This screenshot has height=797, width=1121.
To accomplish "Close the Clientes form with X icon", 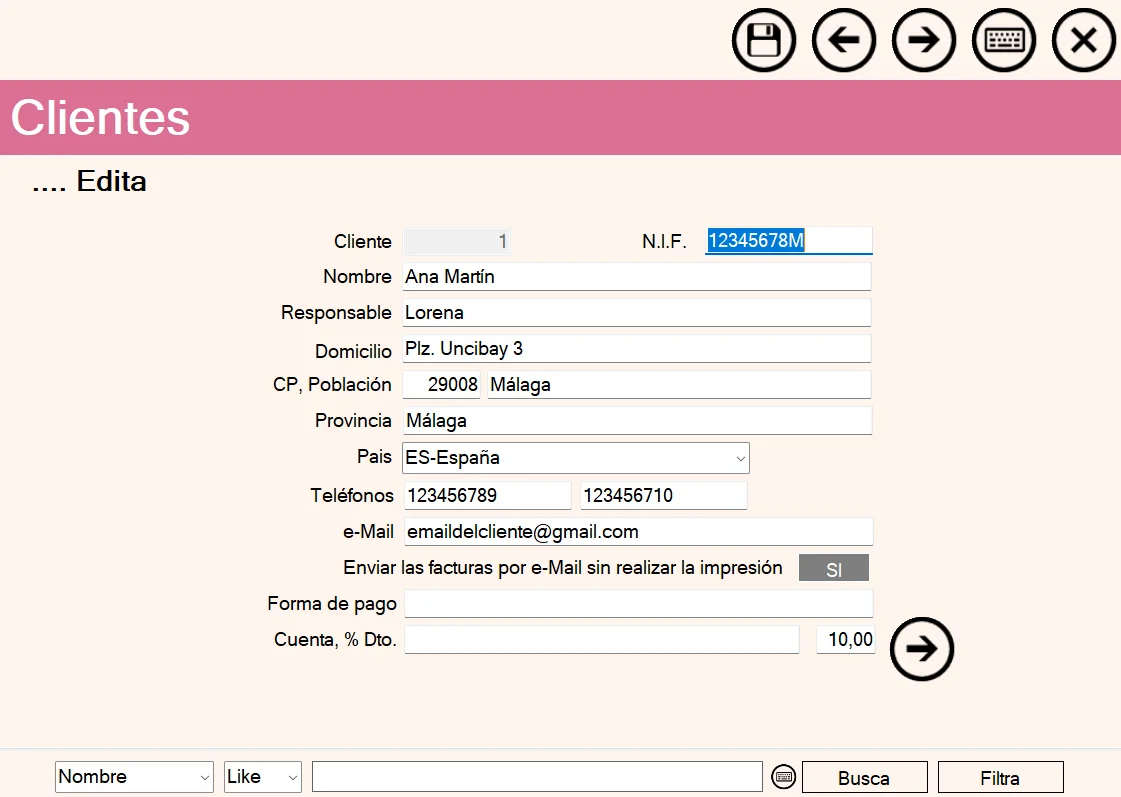I will click(x=1084, y=41).
